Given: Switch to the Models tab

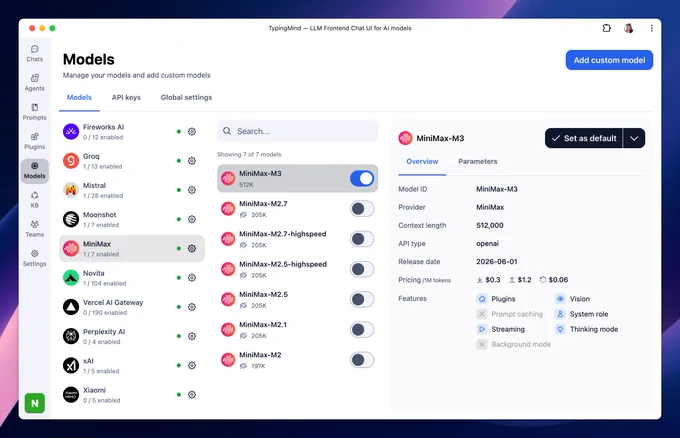Looking at the screenshot, I should (x=79, y=98).
